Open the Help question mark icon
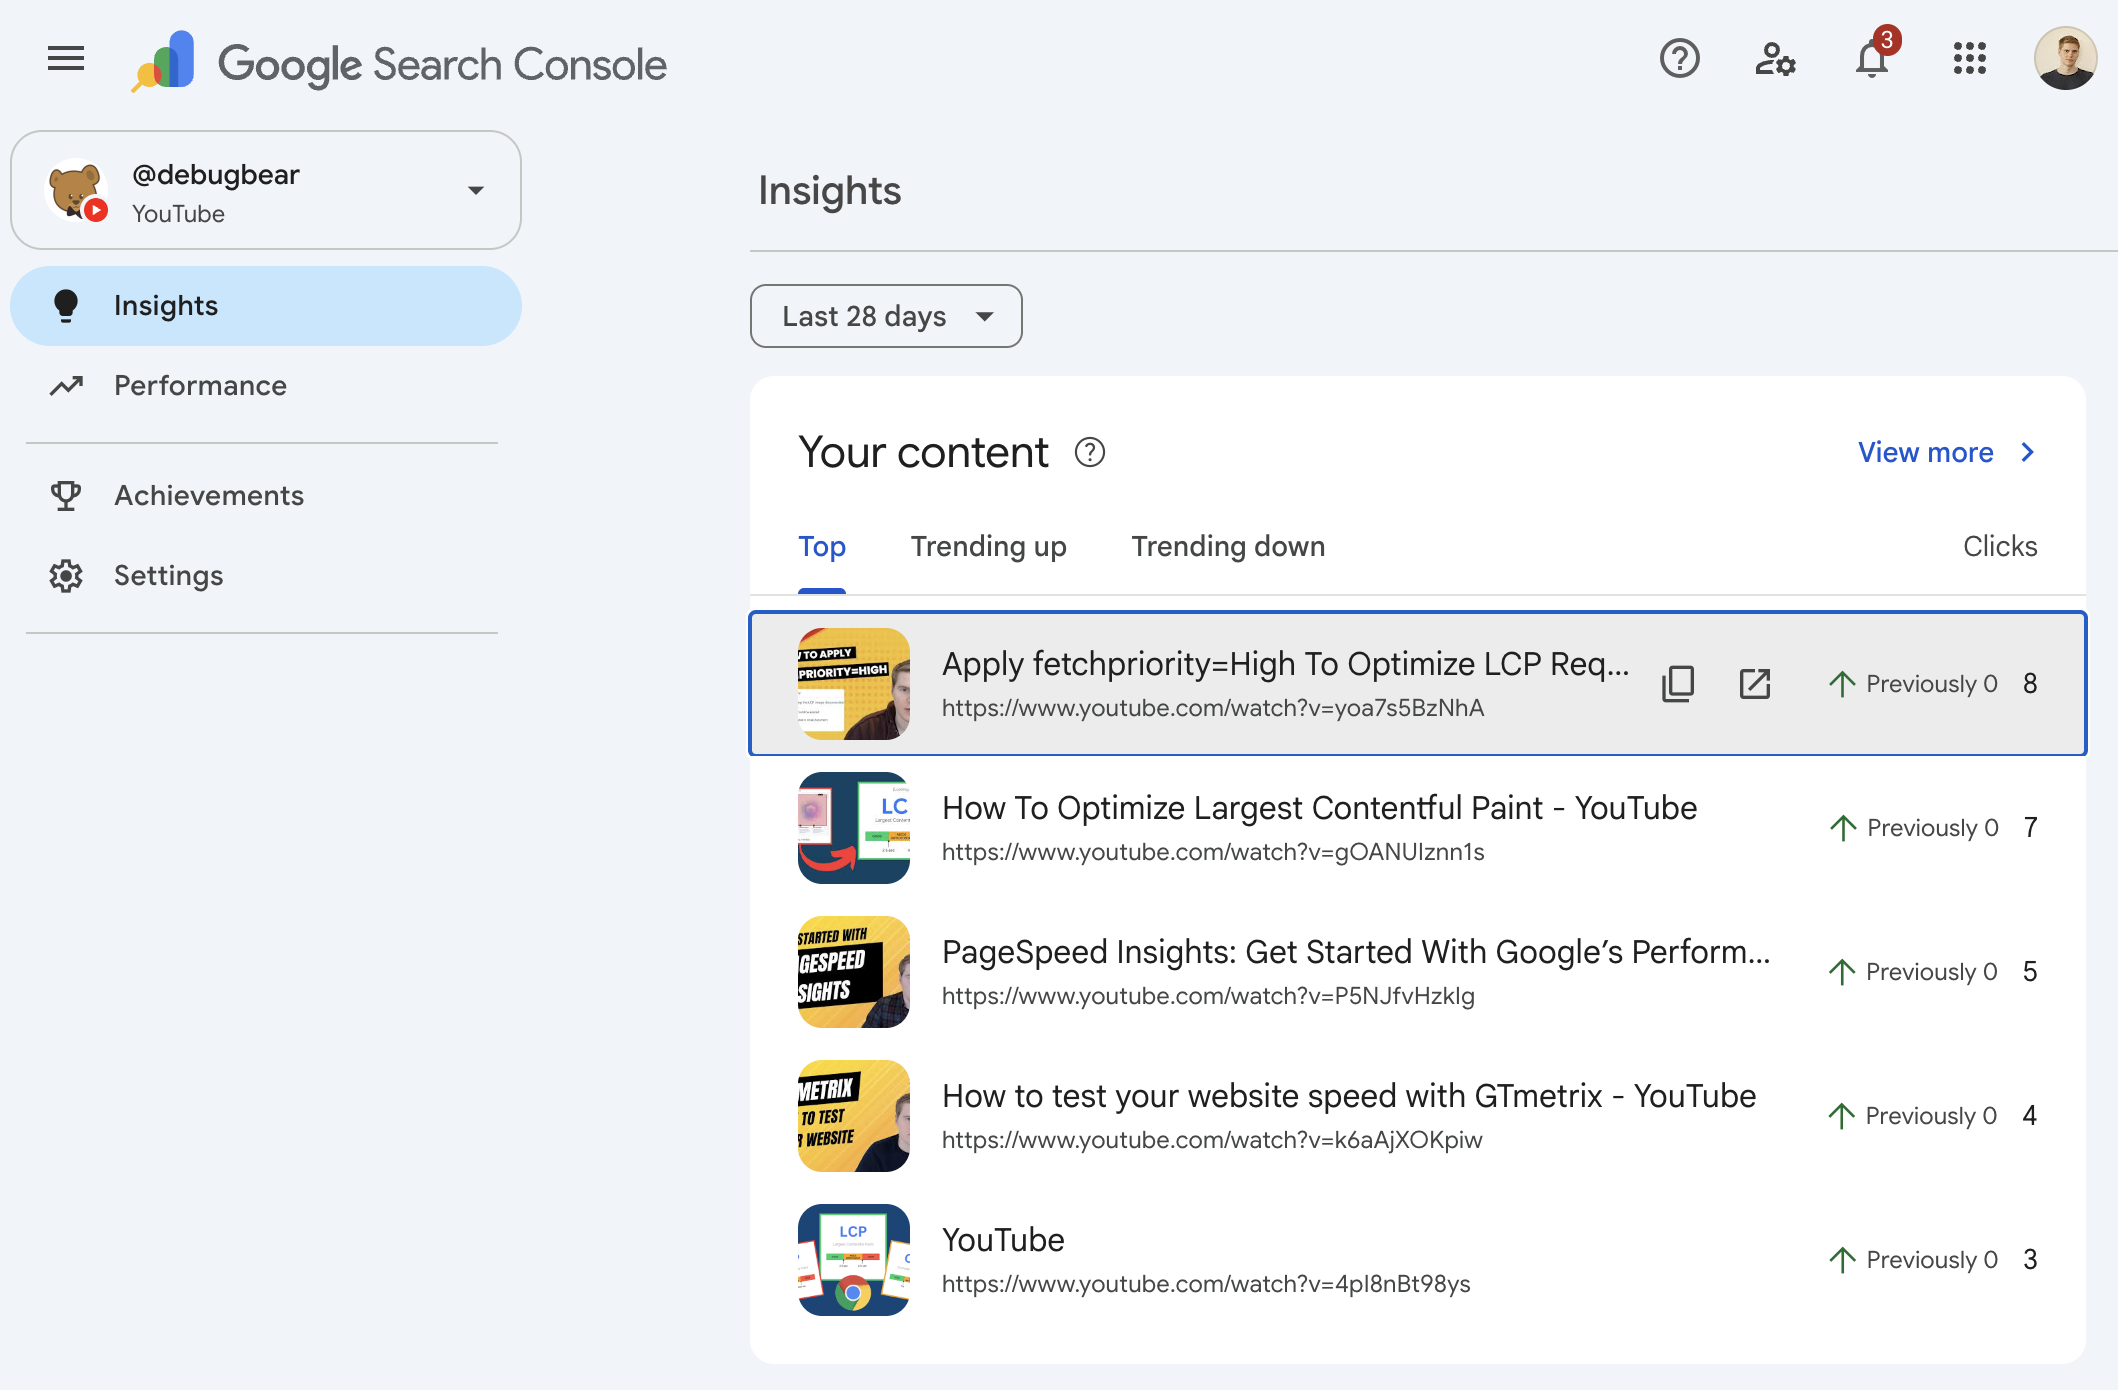The width and height of the screenshot is (2118, 1390). coord(1680,59)
